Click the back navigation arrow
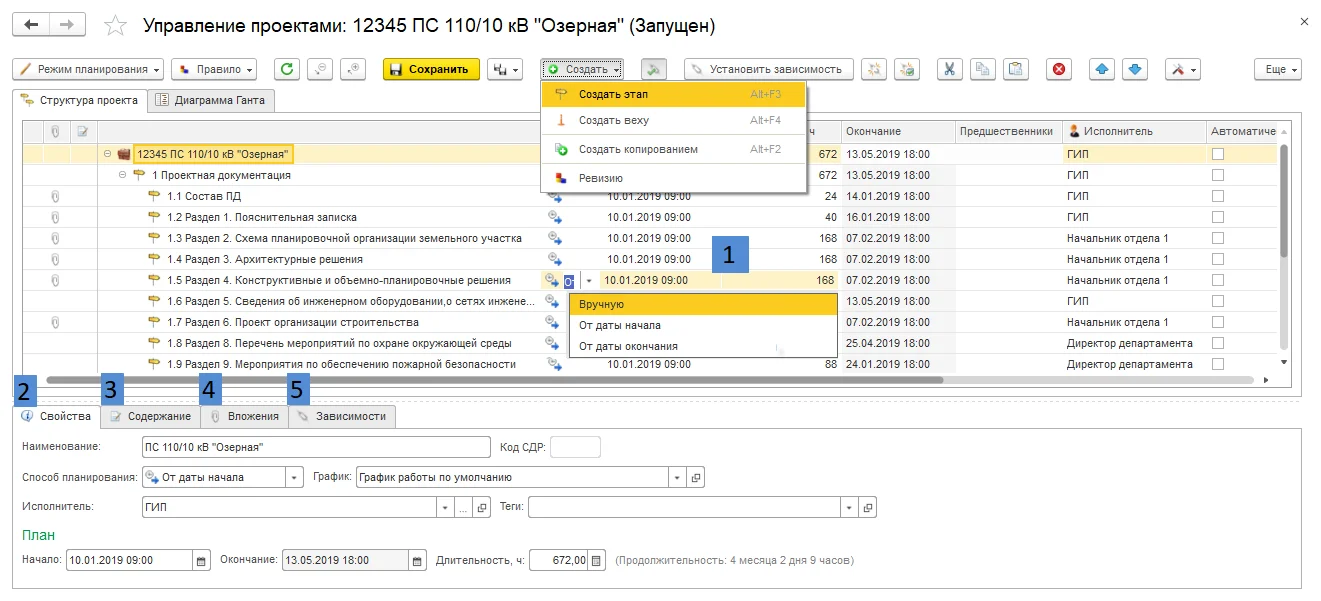 point(32,25)
